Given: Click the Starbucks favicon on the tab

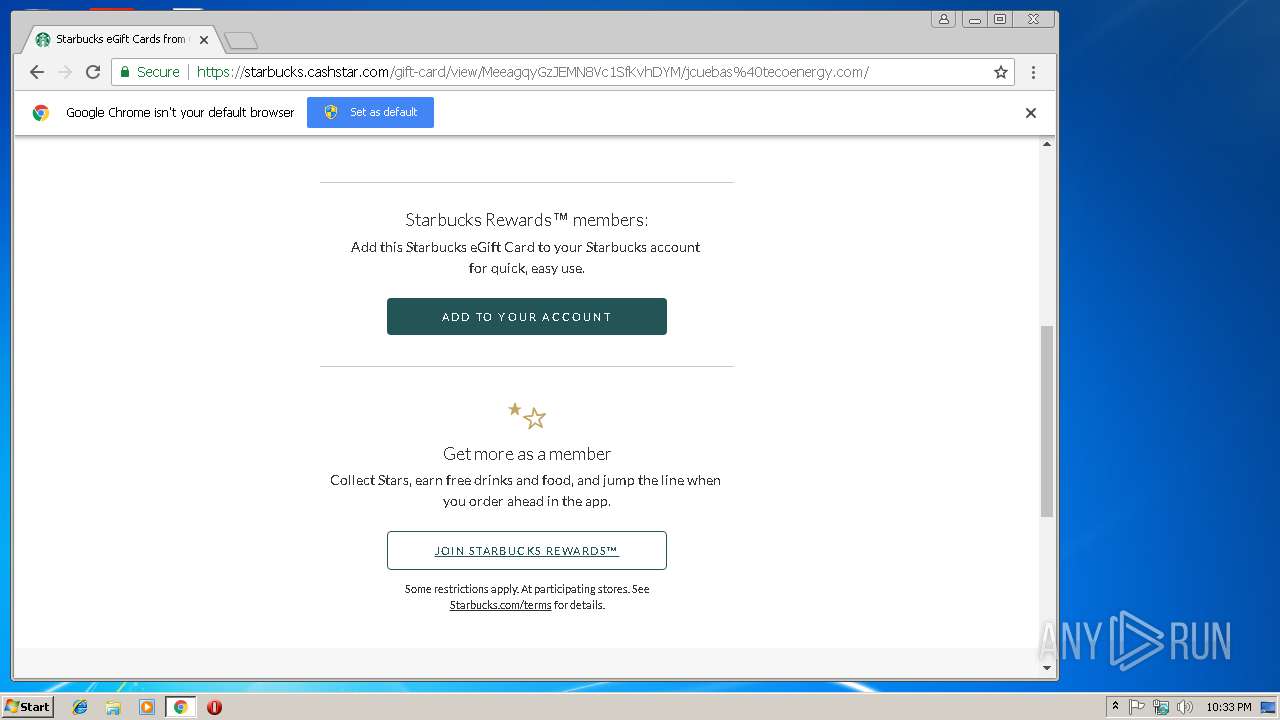Looking at the screenshot, I should tap(42, 39).
